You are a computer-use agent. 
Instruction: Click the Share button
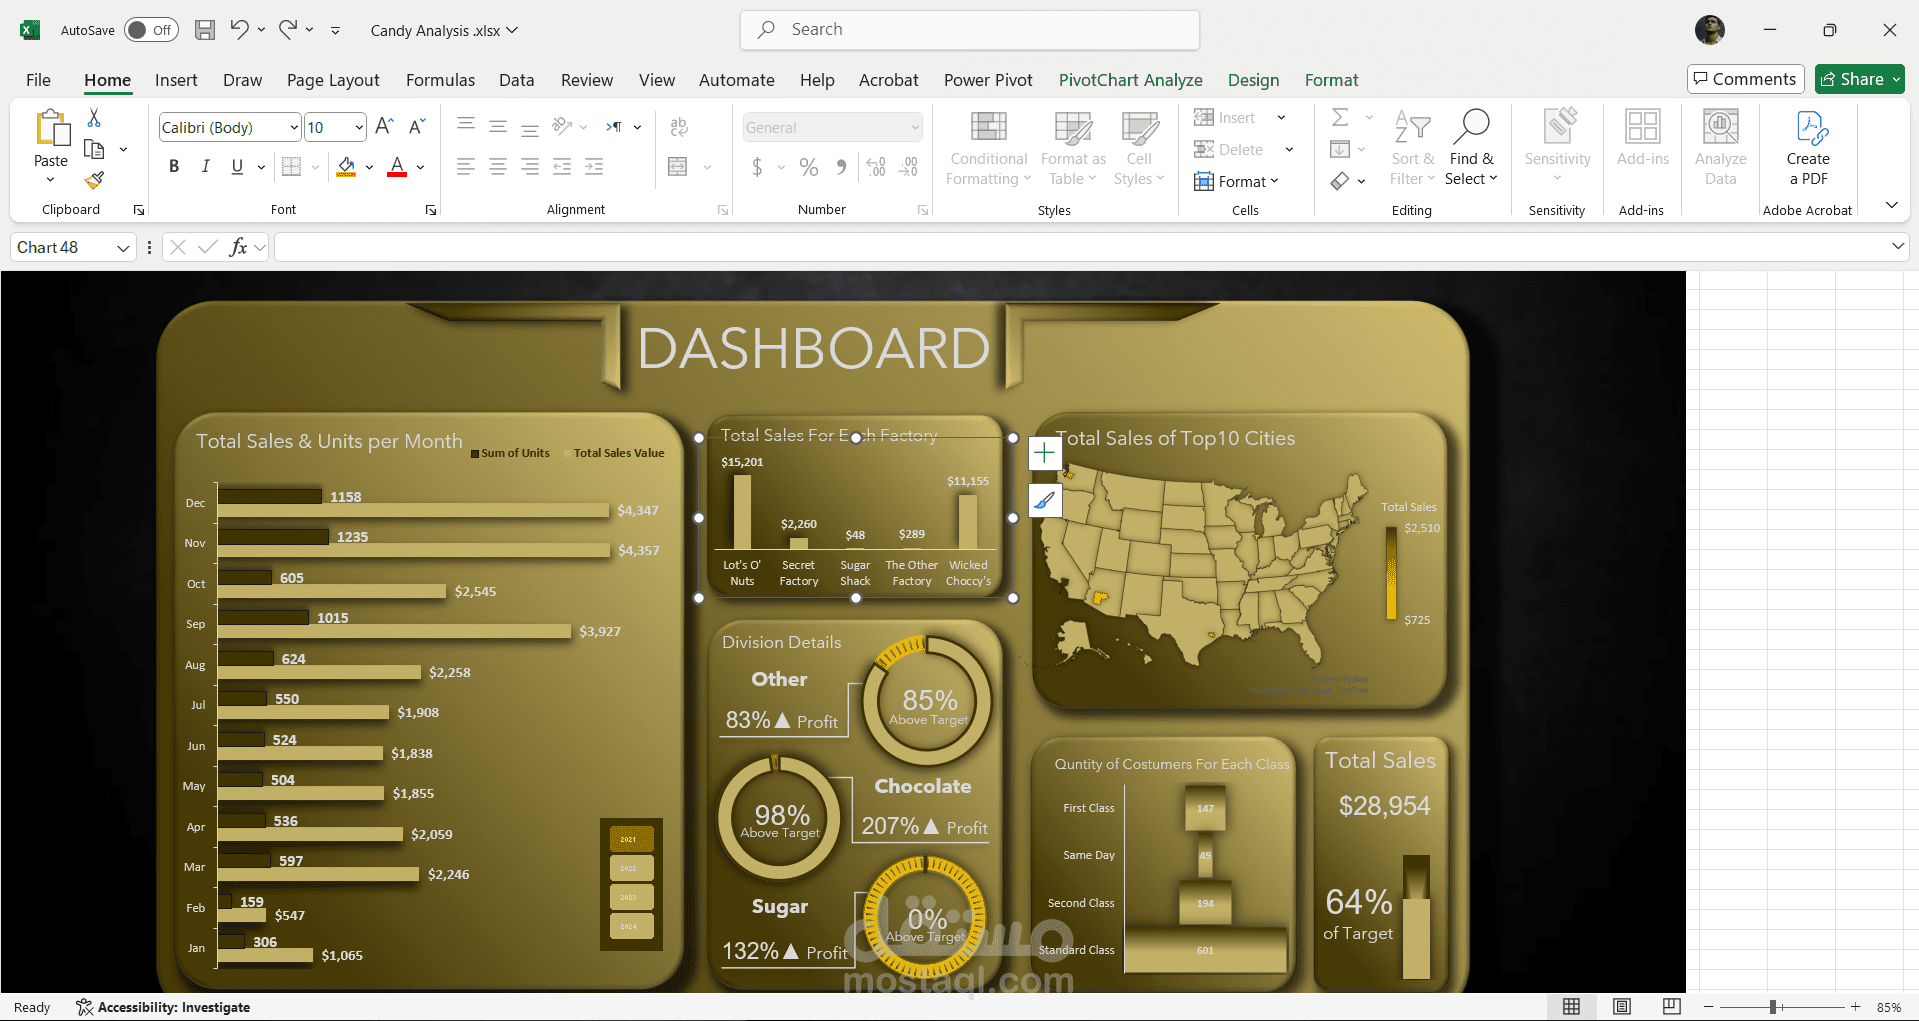tap(1859, 79)
